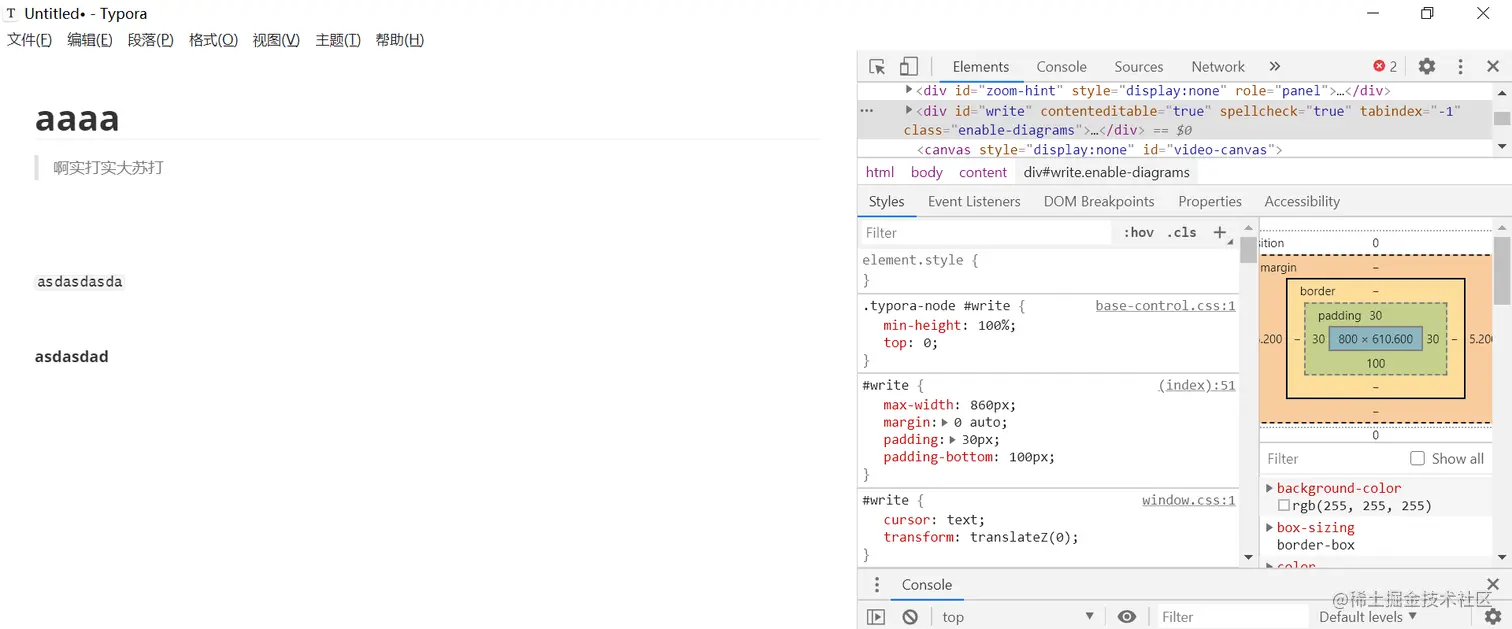The width and height of the screenshot is (1512, 629).
Task: Expand the zoom-hint div node
Action: click(909, 90)
